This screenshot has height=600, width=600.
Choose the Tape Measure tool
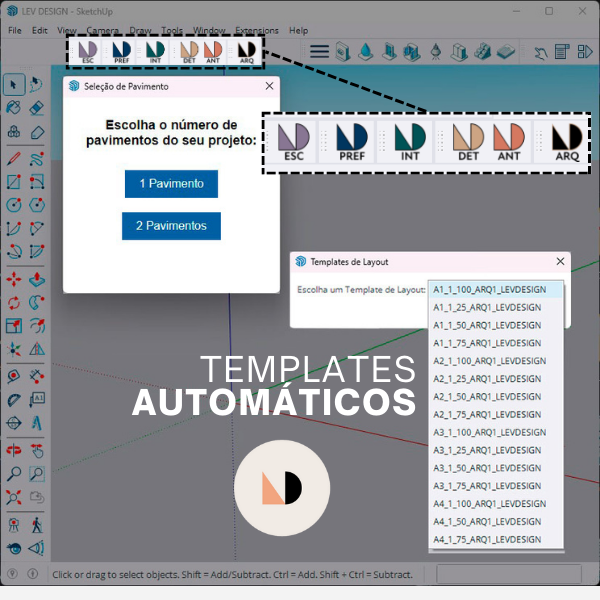pyautogui.click(x=14, y=376)
